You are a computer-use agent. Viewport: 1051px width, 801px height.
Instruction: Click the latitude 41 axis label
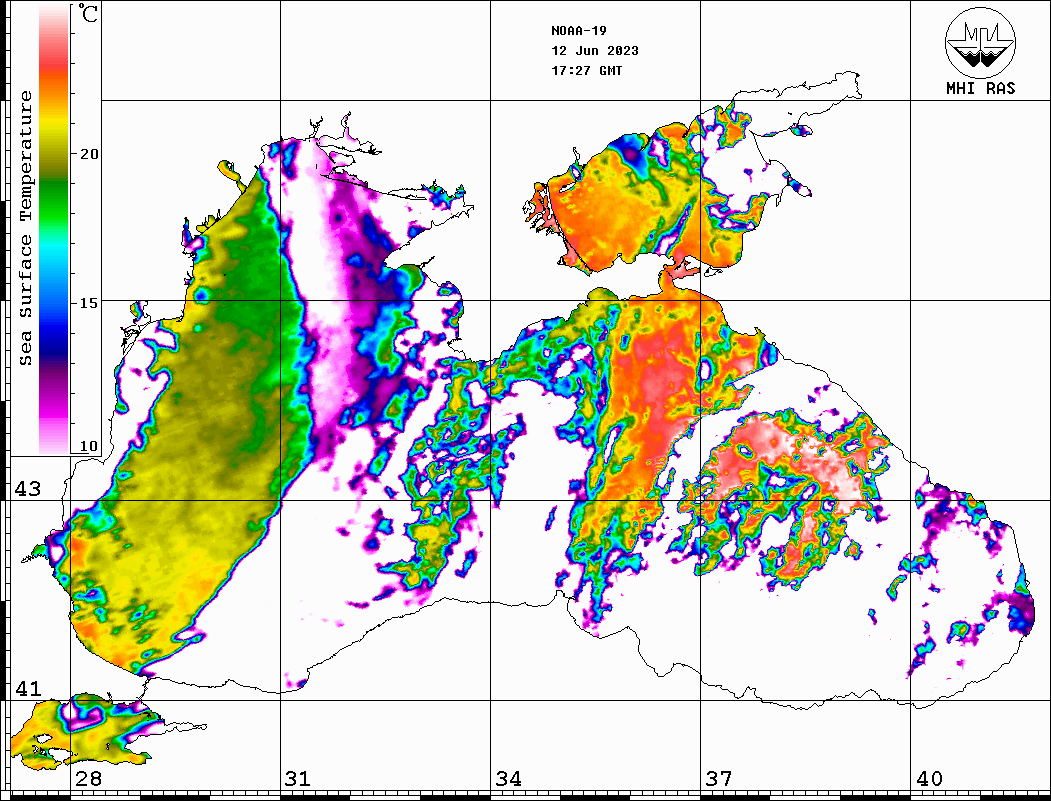(x=27, y=689)
